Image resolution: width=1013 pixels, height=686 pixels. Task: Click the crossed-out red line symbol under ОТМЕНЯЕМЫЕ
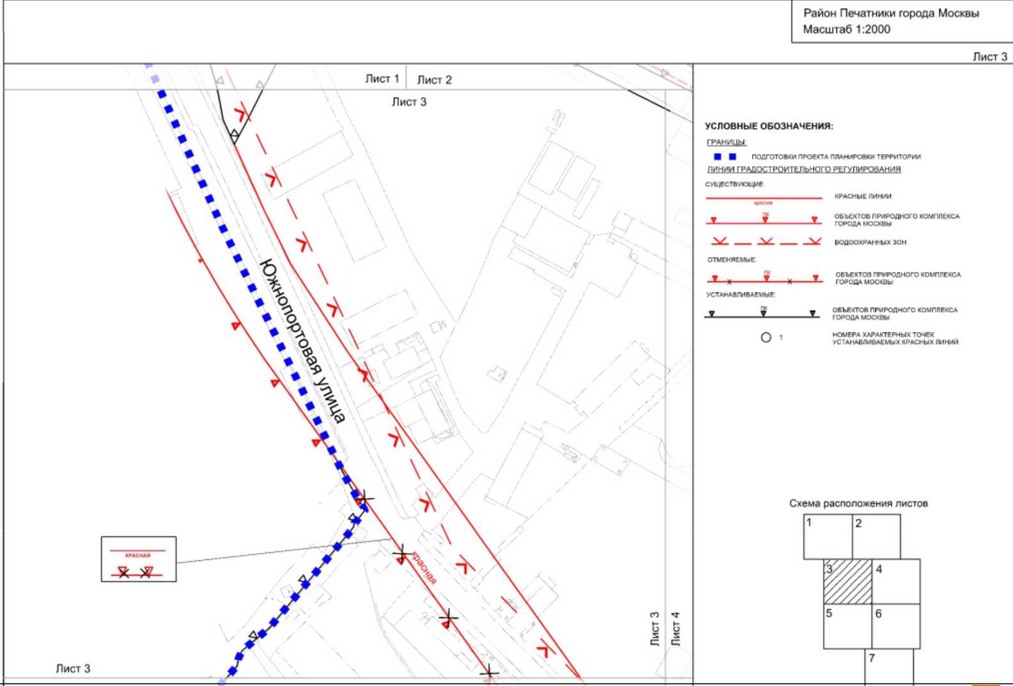[764, 279]
